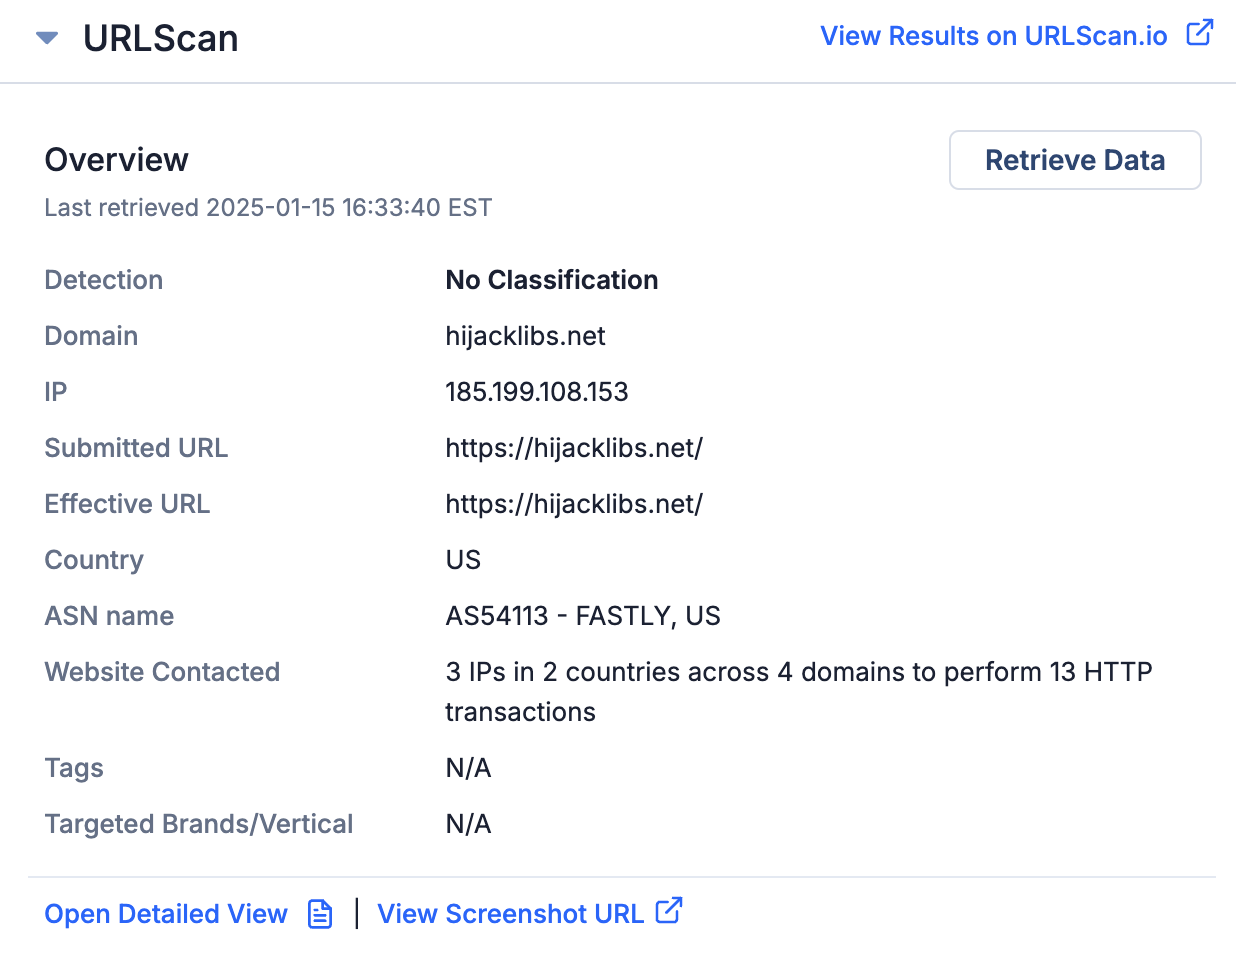Follow the View Results on URLScan.io link
This screenshot has height=974, width=1236.
(993, 35)
